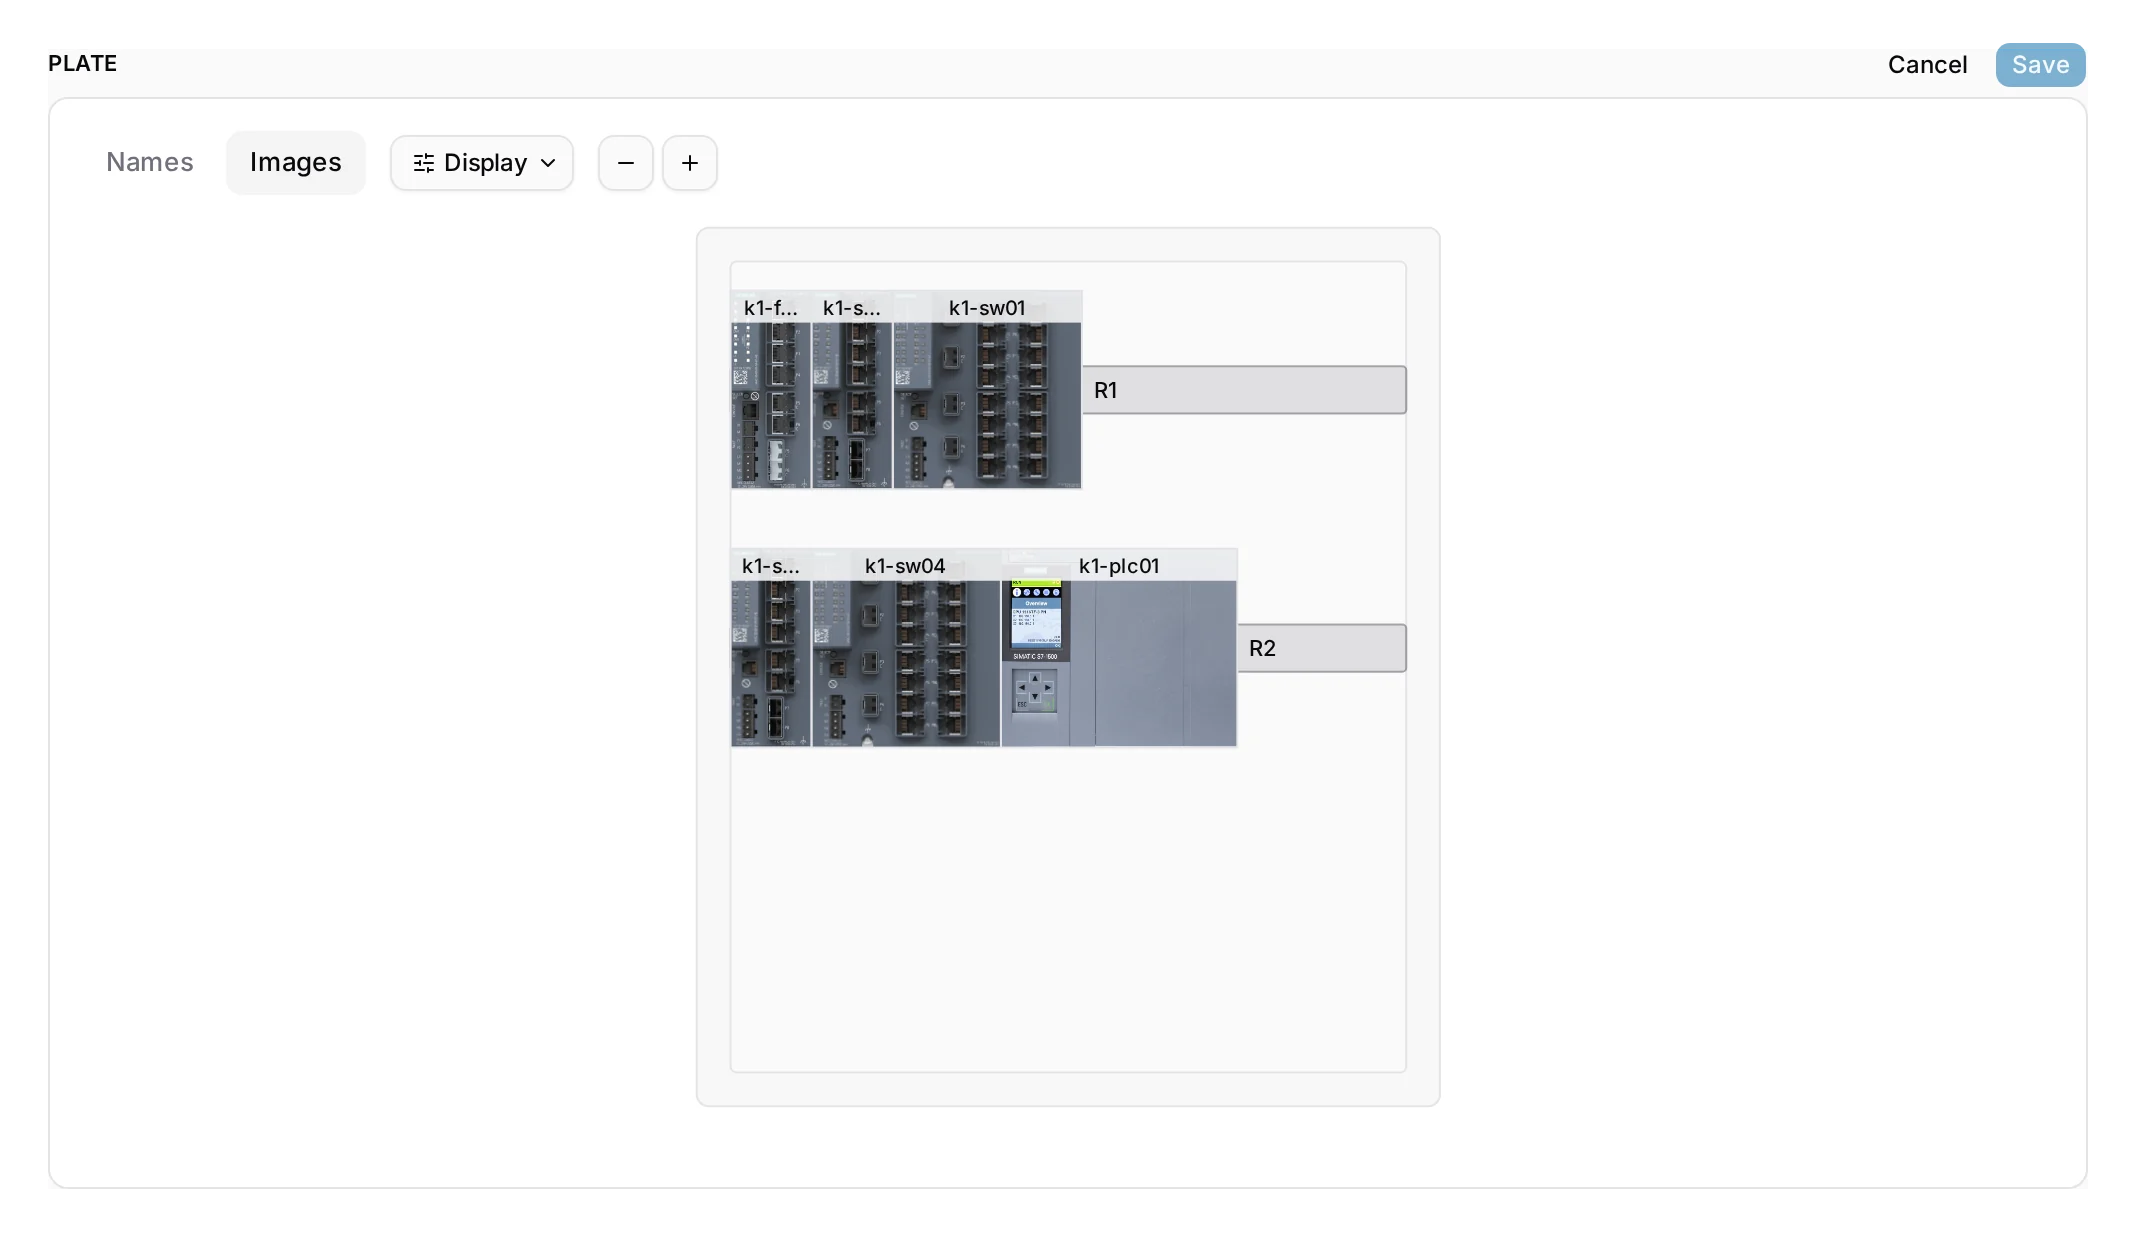Image resolution: width=2136 pixels, height=1236 pixels.
Task: Select the k1-sw04 switch image
Action: click(906, 648)
